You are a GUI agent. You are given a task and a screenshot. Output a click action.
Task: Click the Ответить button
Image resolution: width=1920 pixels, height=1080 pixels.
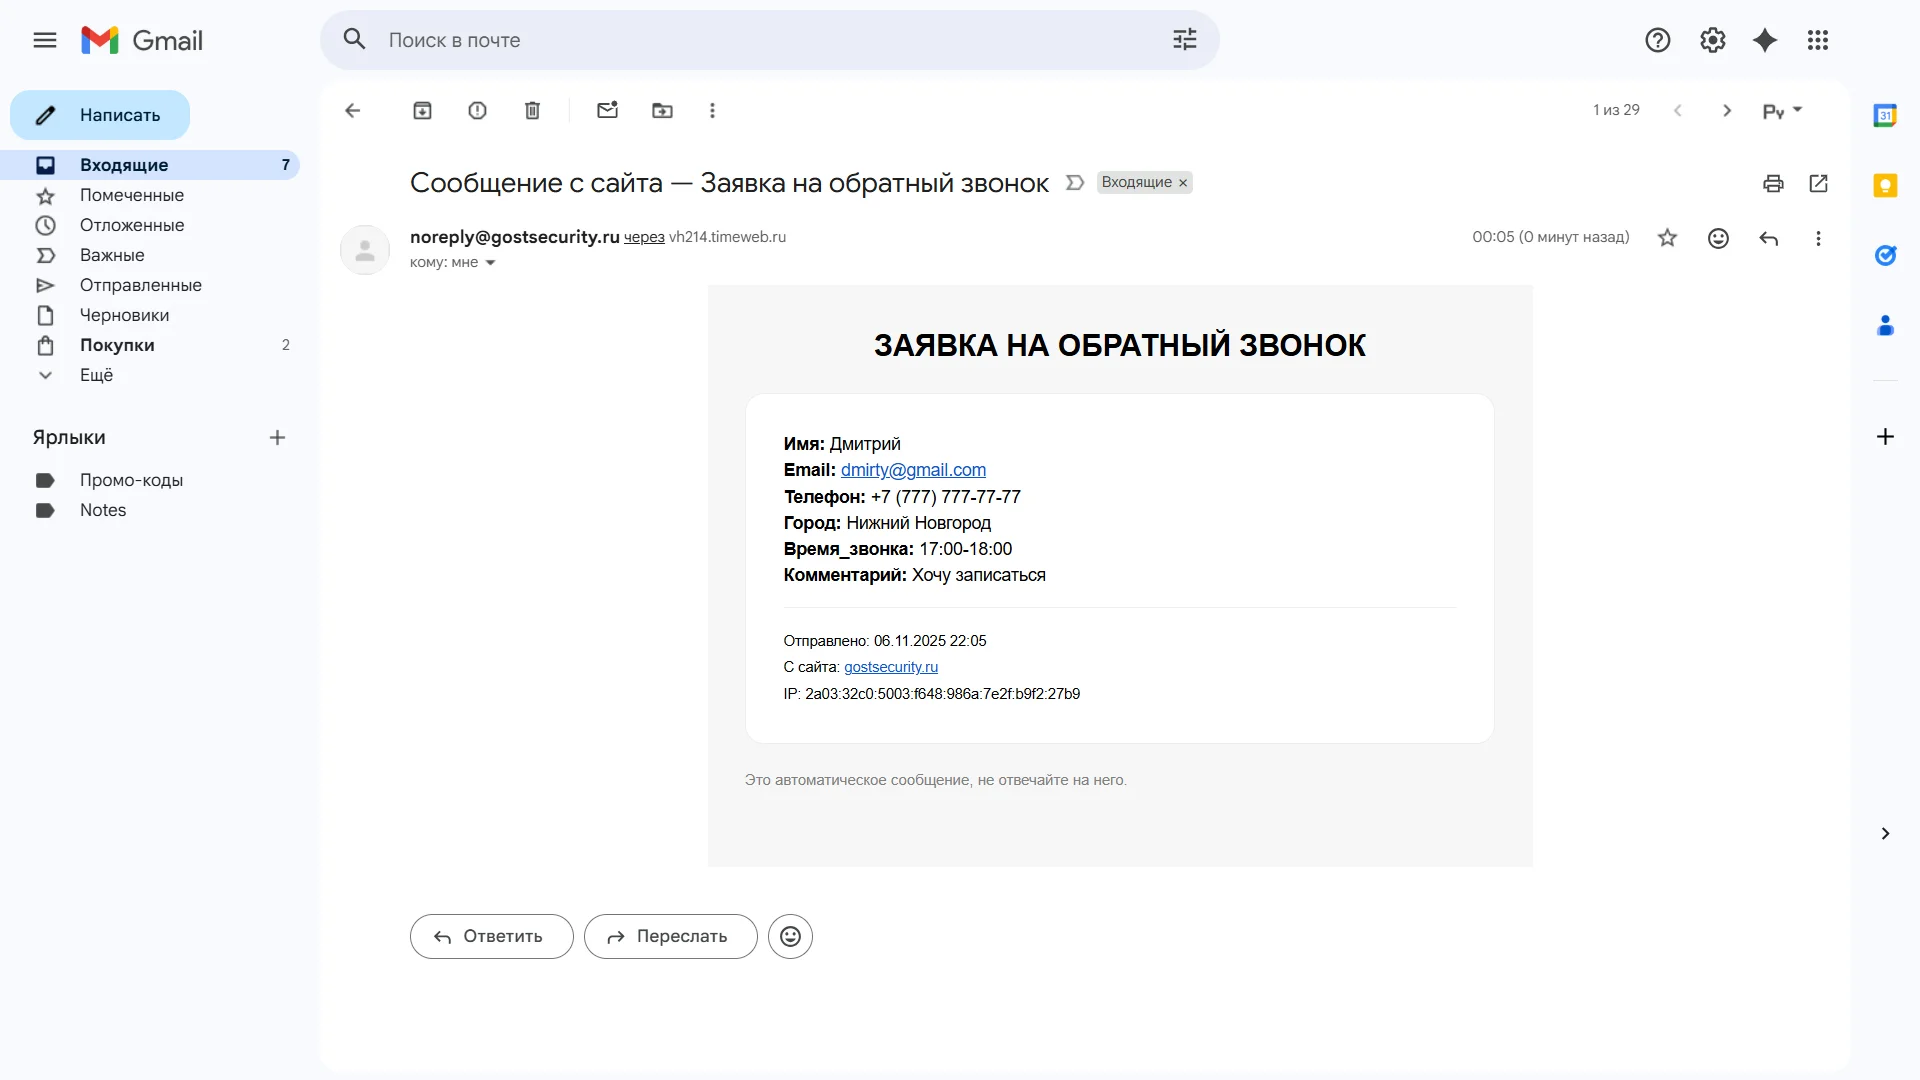coord(491,936)
